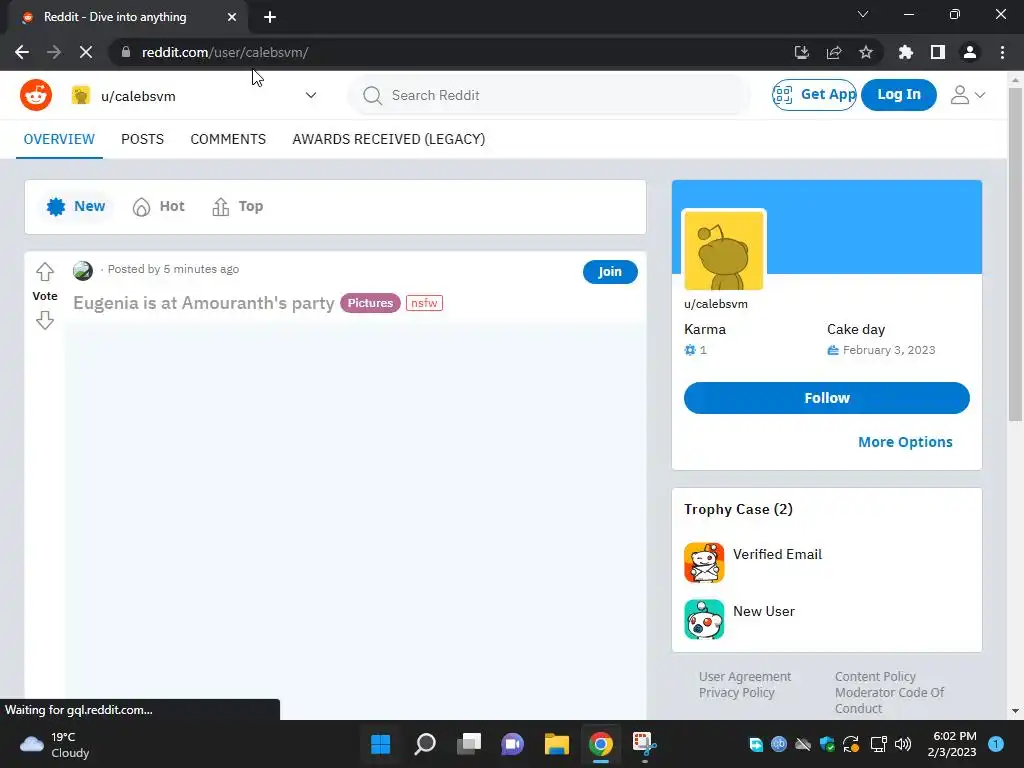This screenshot has height=768, width=1024.
Task: Open More Options on the profile card
Action: click(x=905, y=442)
